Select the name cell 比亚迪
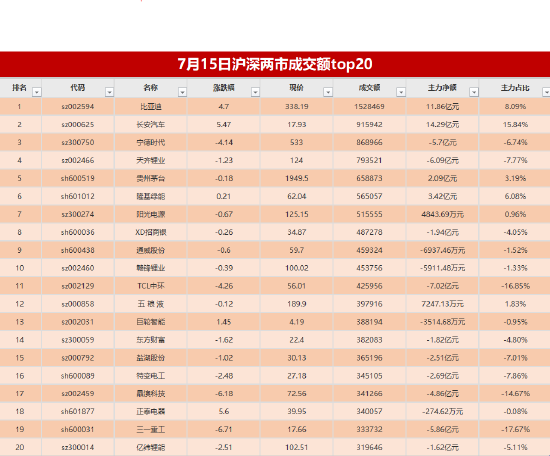Screen dimensions: 550x456 [151, 106]
